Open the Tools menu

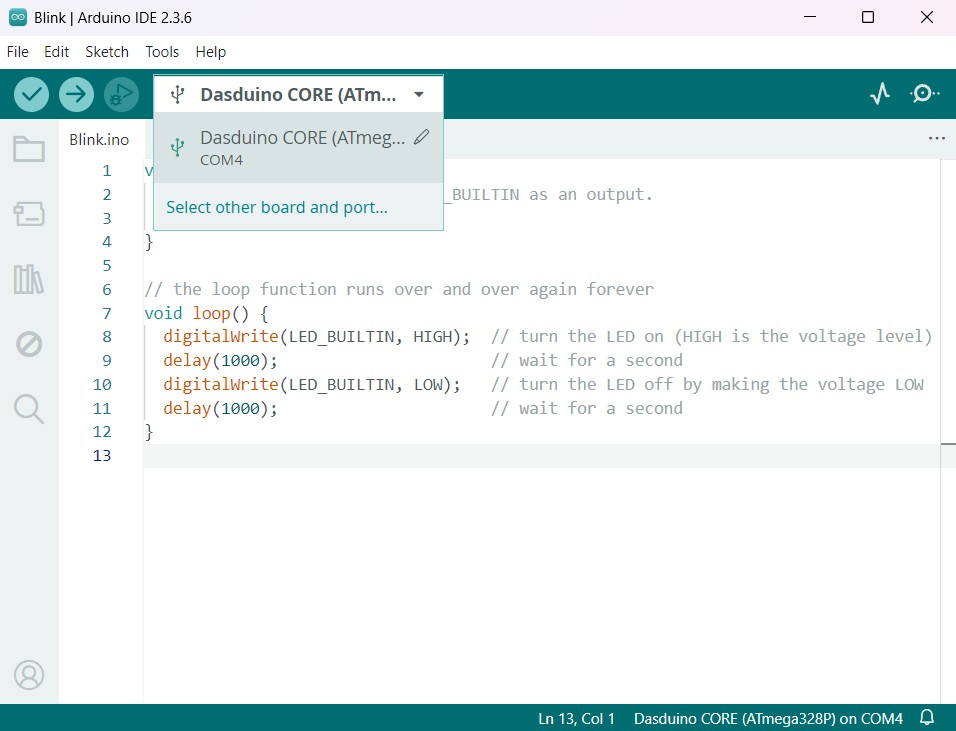click(x=162, y=52)
